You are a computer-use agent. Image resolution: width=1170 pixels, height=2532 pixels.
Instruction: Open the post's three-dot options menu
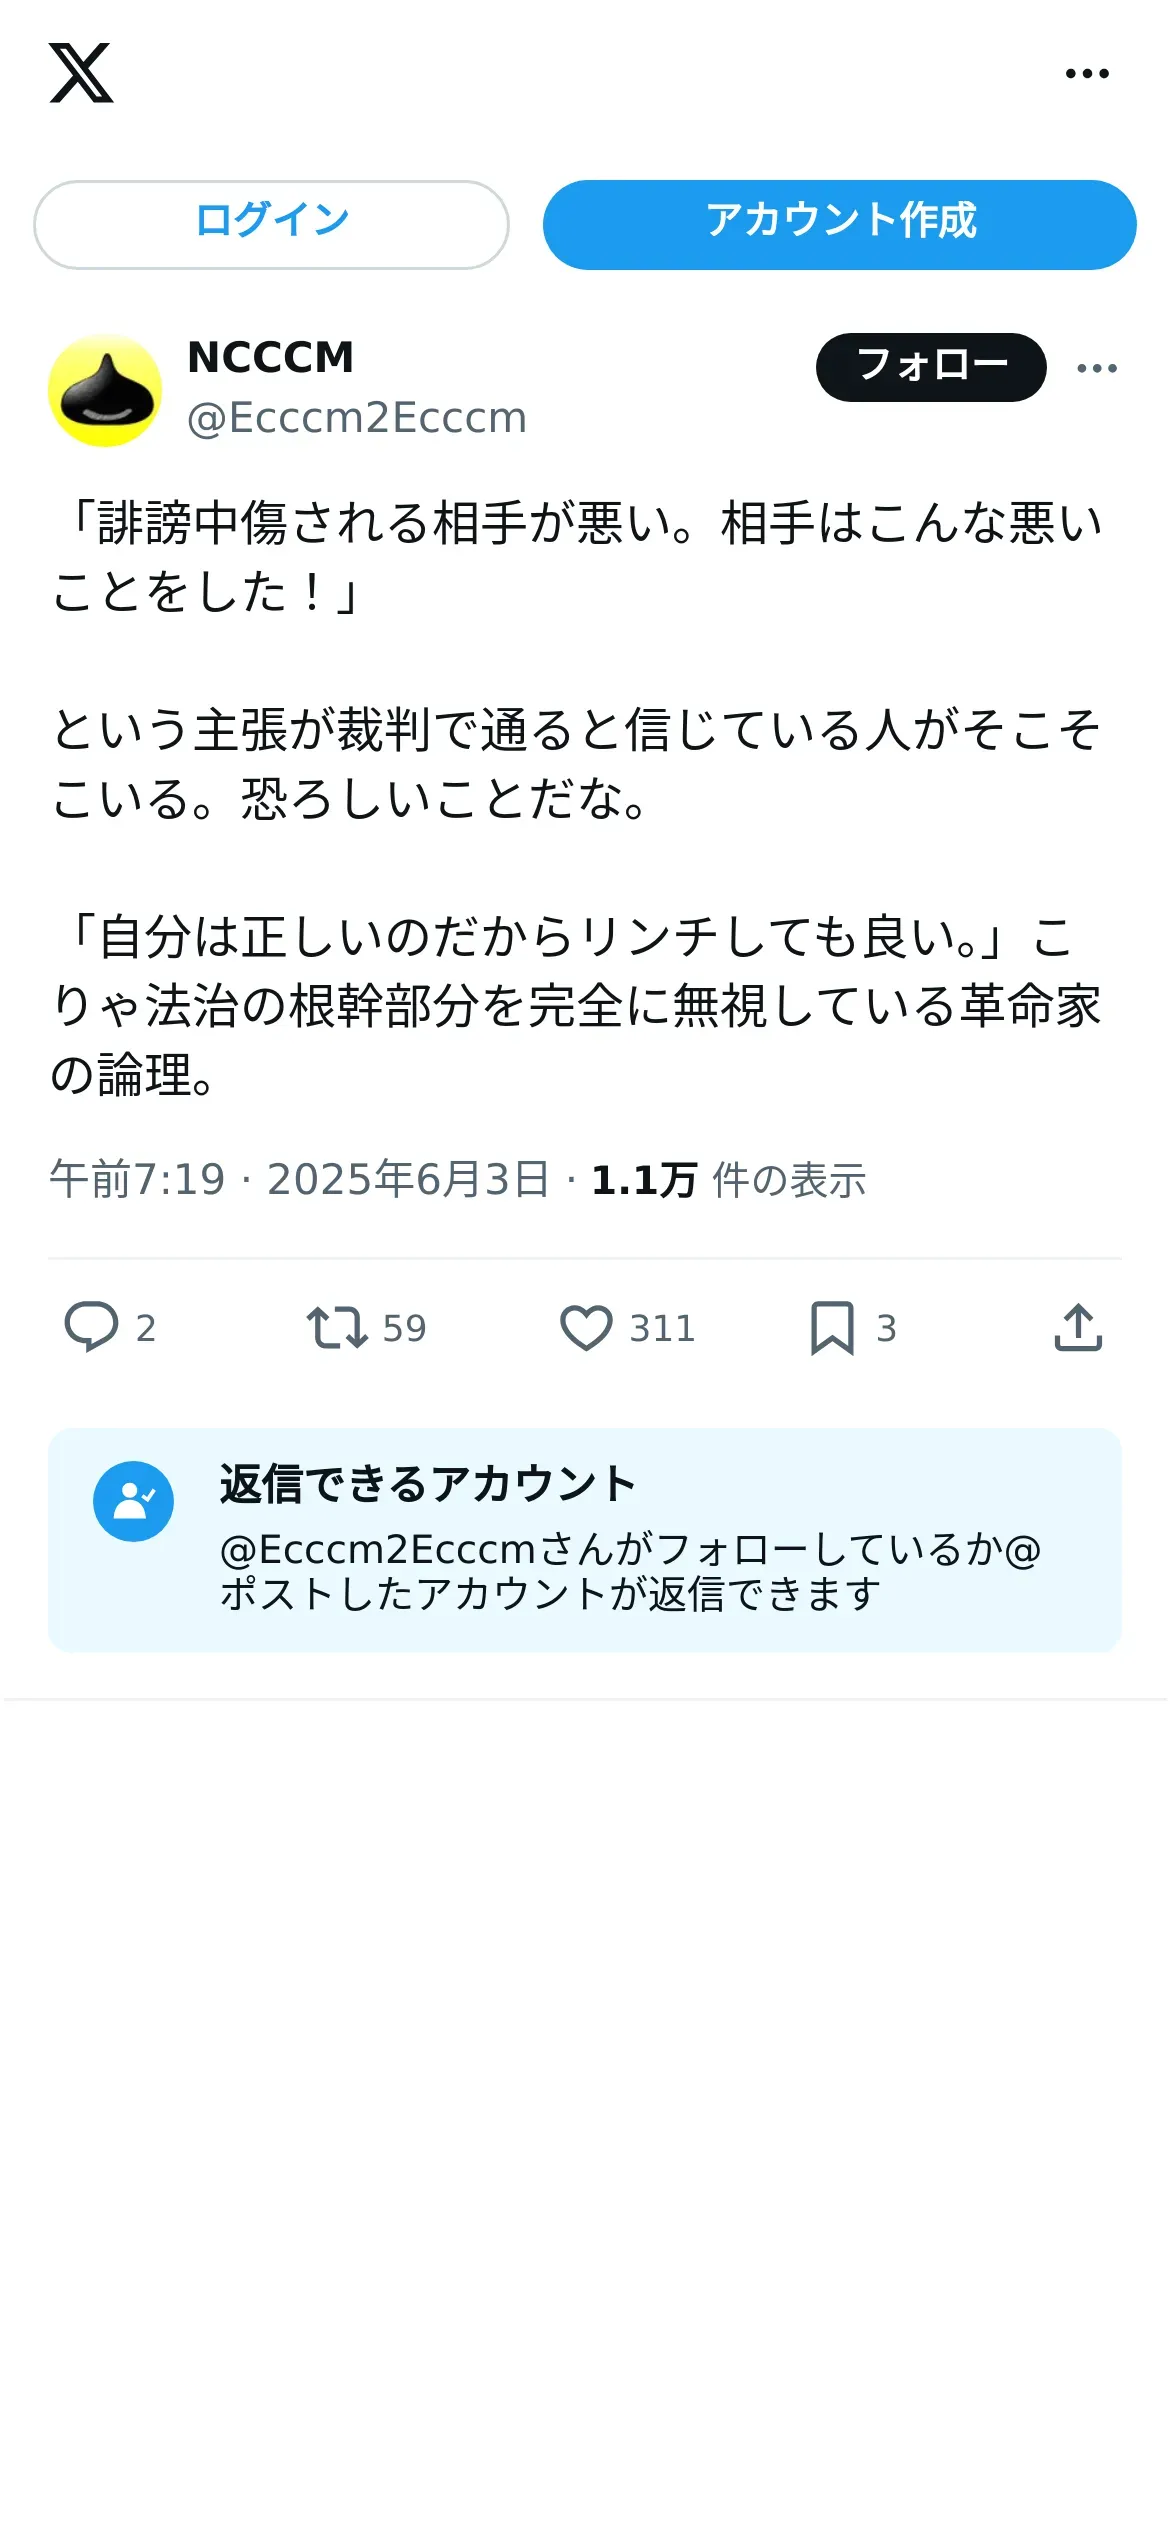[1097, 369]
